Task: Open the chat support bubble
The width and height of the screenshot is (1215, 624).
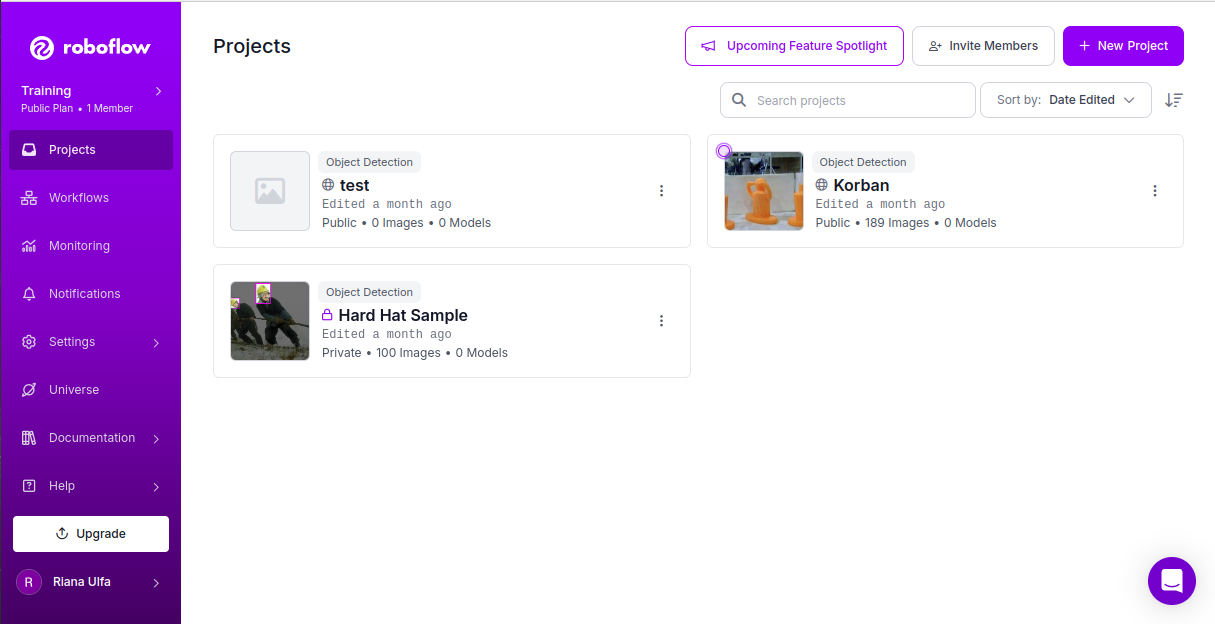Action: pos(1171,581)
